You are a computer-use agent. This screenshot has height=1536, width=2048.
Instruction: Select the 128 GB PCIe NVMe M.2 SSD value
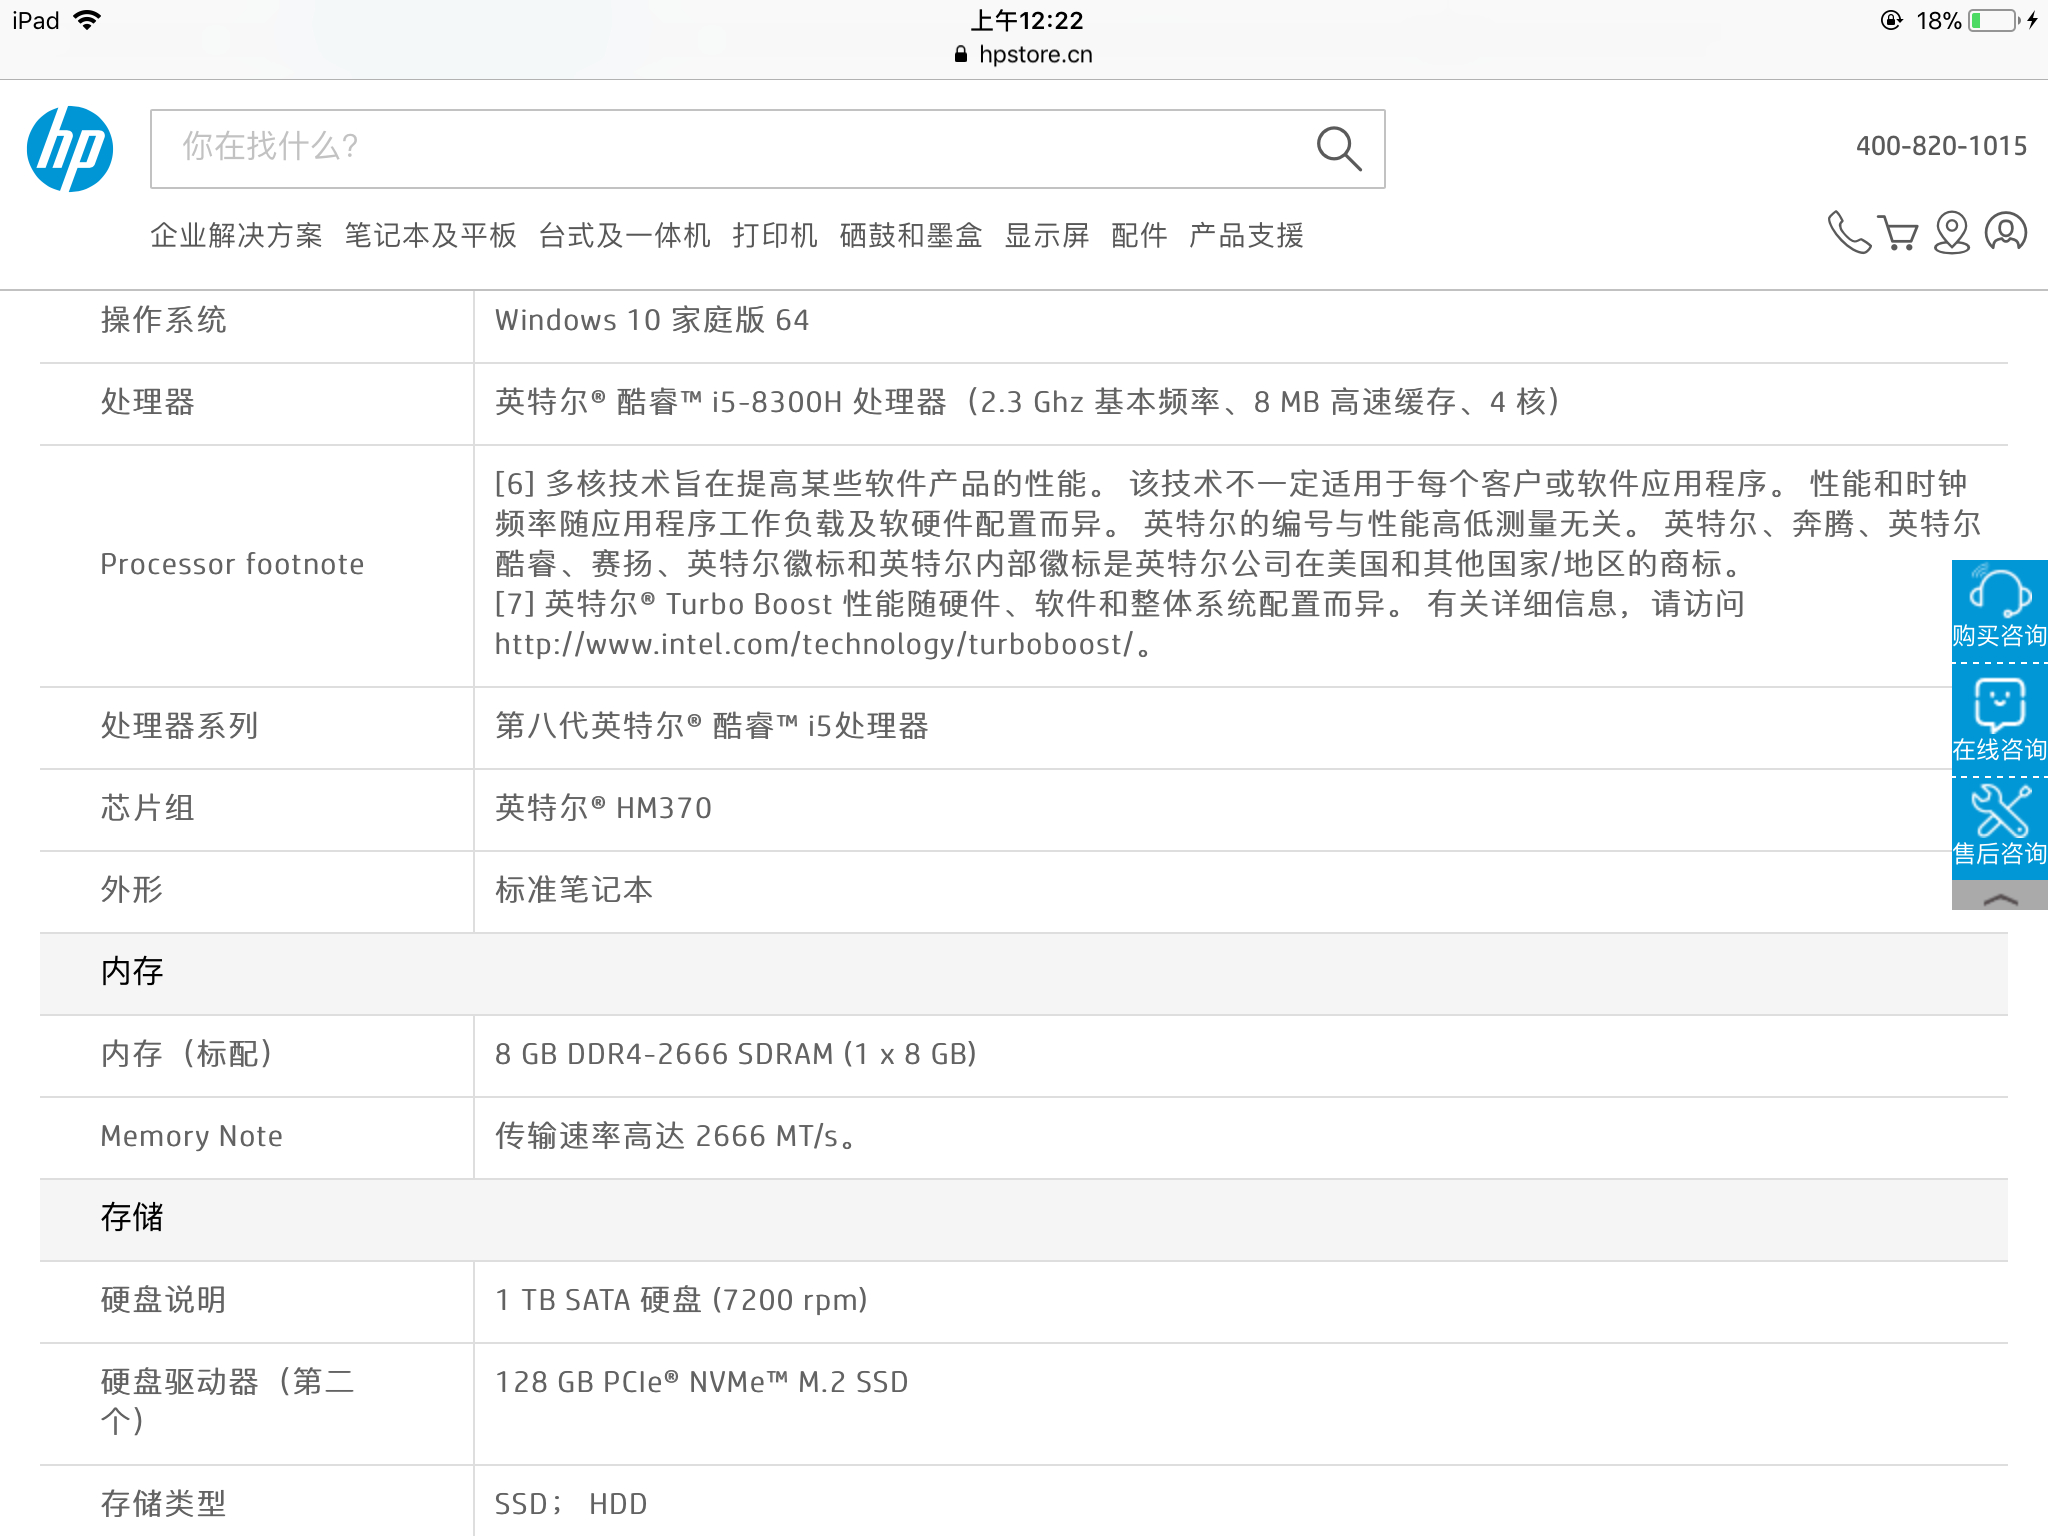701,1382
